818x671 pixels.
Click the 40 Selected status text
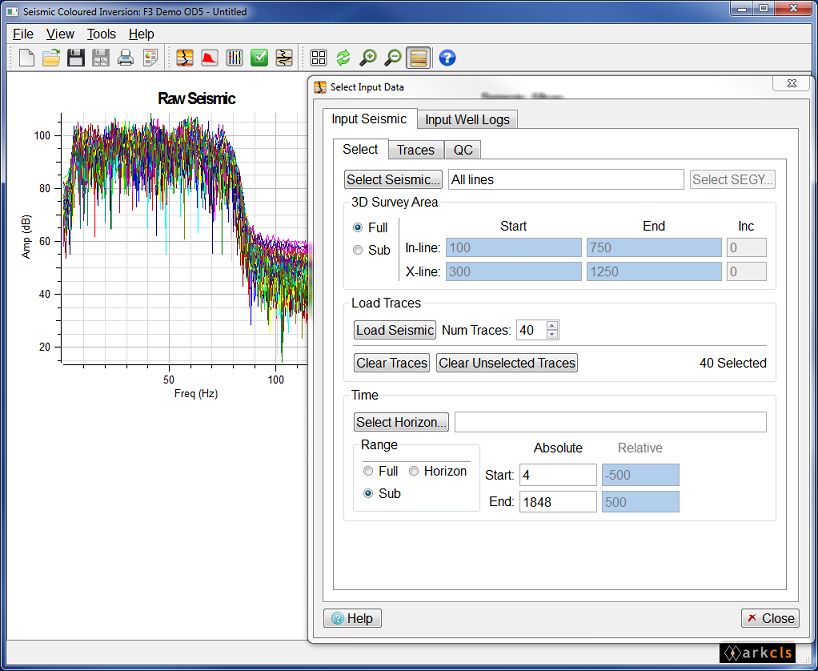pyautogui.click(x=732, y=363)
